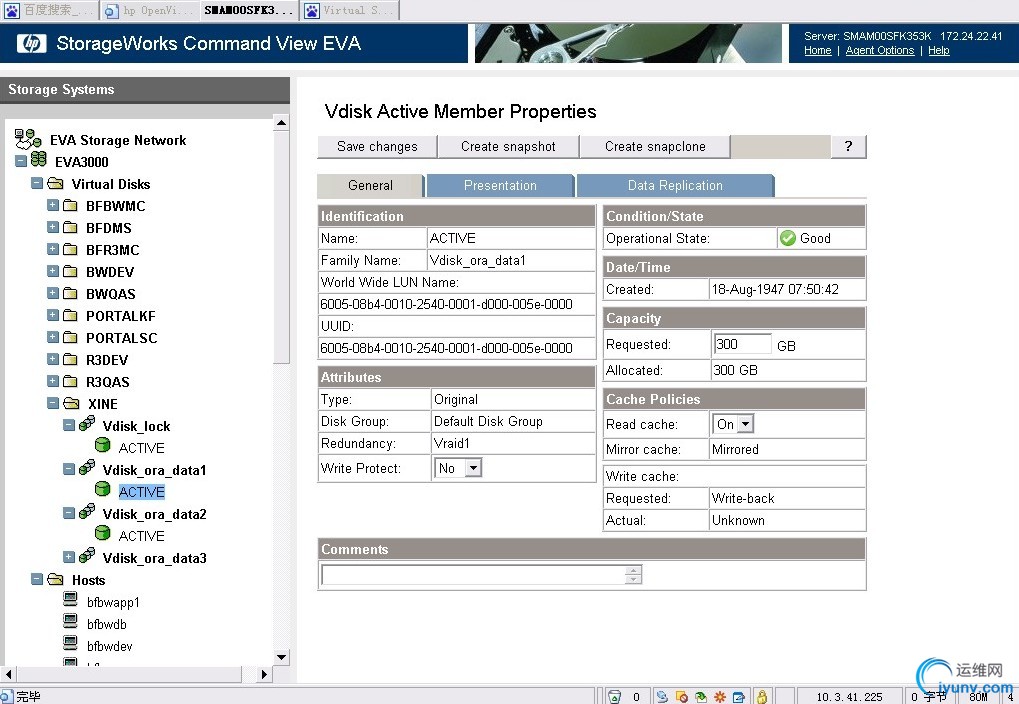Click the open XINE folder icon
The width and height of the screenshot is (1019, 704).
[x=71, y=404]
